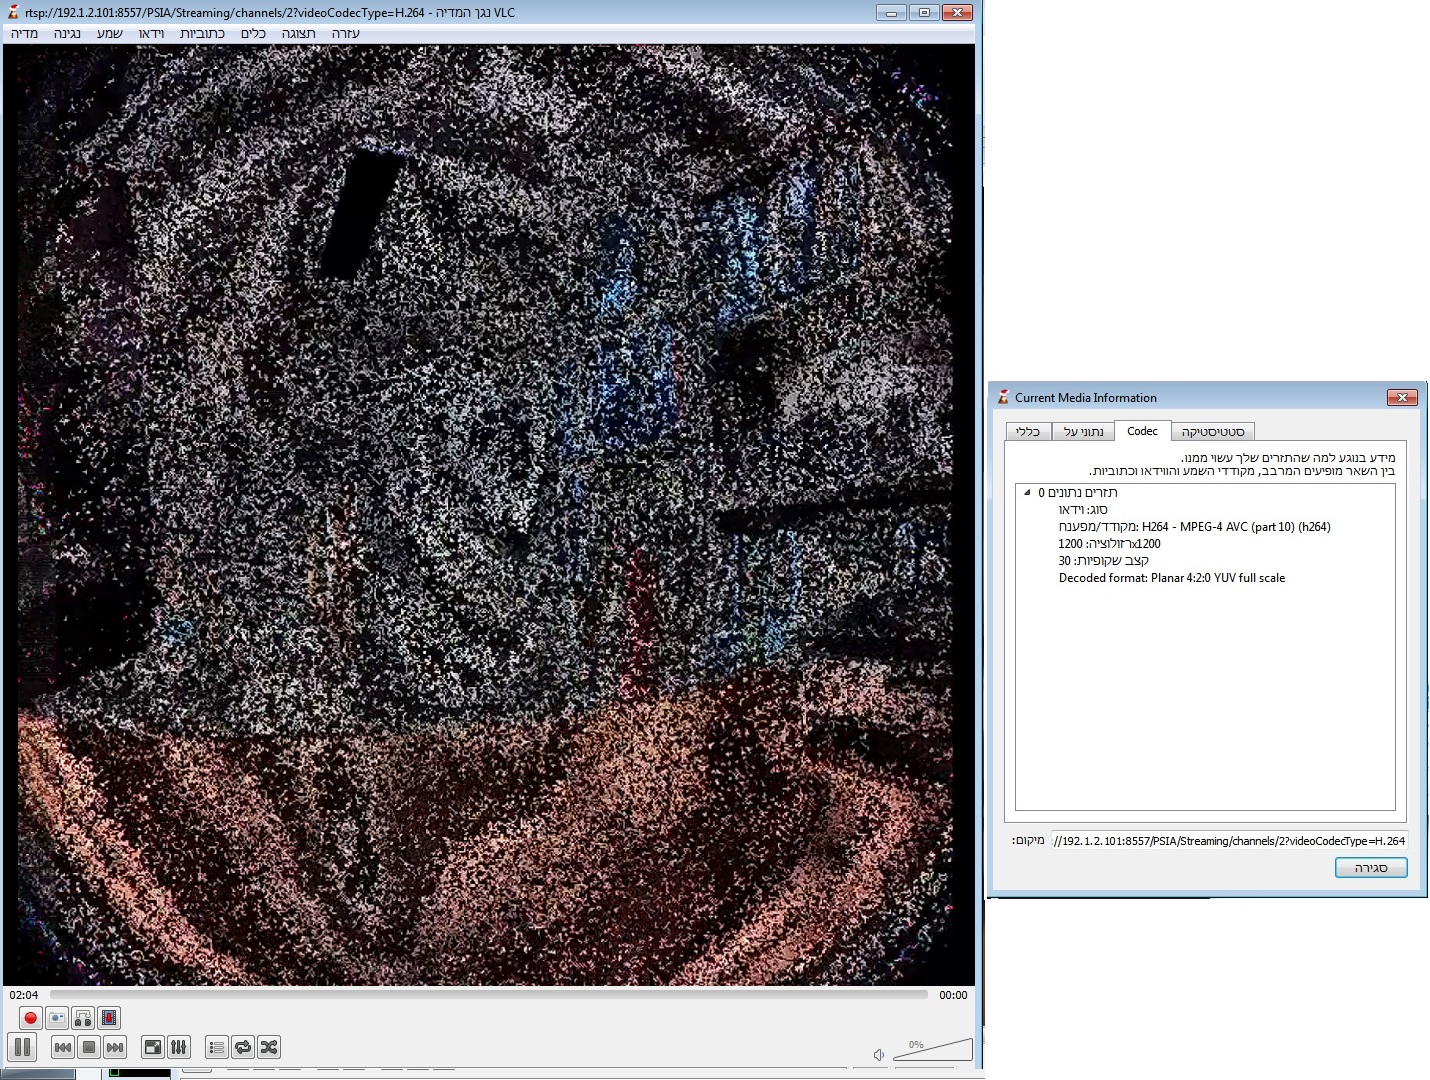Image resolution: width=1430 pixels, height=1080 pixels.
Task: Click the frame-by-frame button
Action: point(110,1018)
